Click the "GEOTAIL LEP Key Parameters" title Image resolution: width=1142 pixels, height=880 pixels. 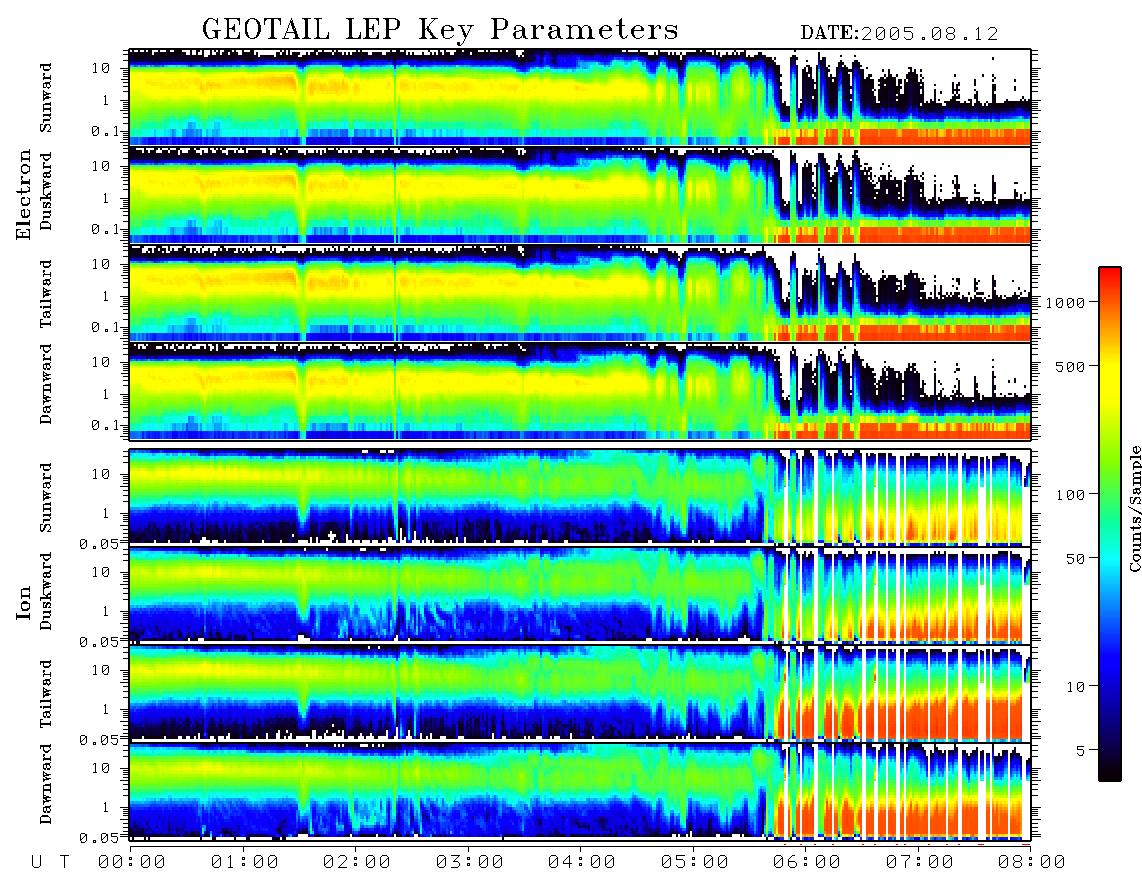(x=440, y=30)
